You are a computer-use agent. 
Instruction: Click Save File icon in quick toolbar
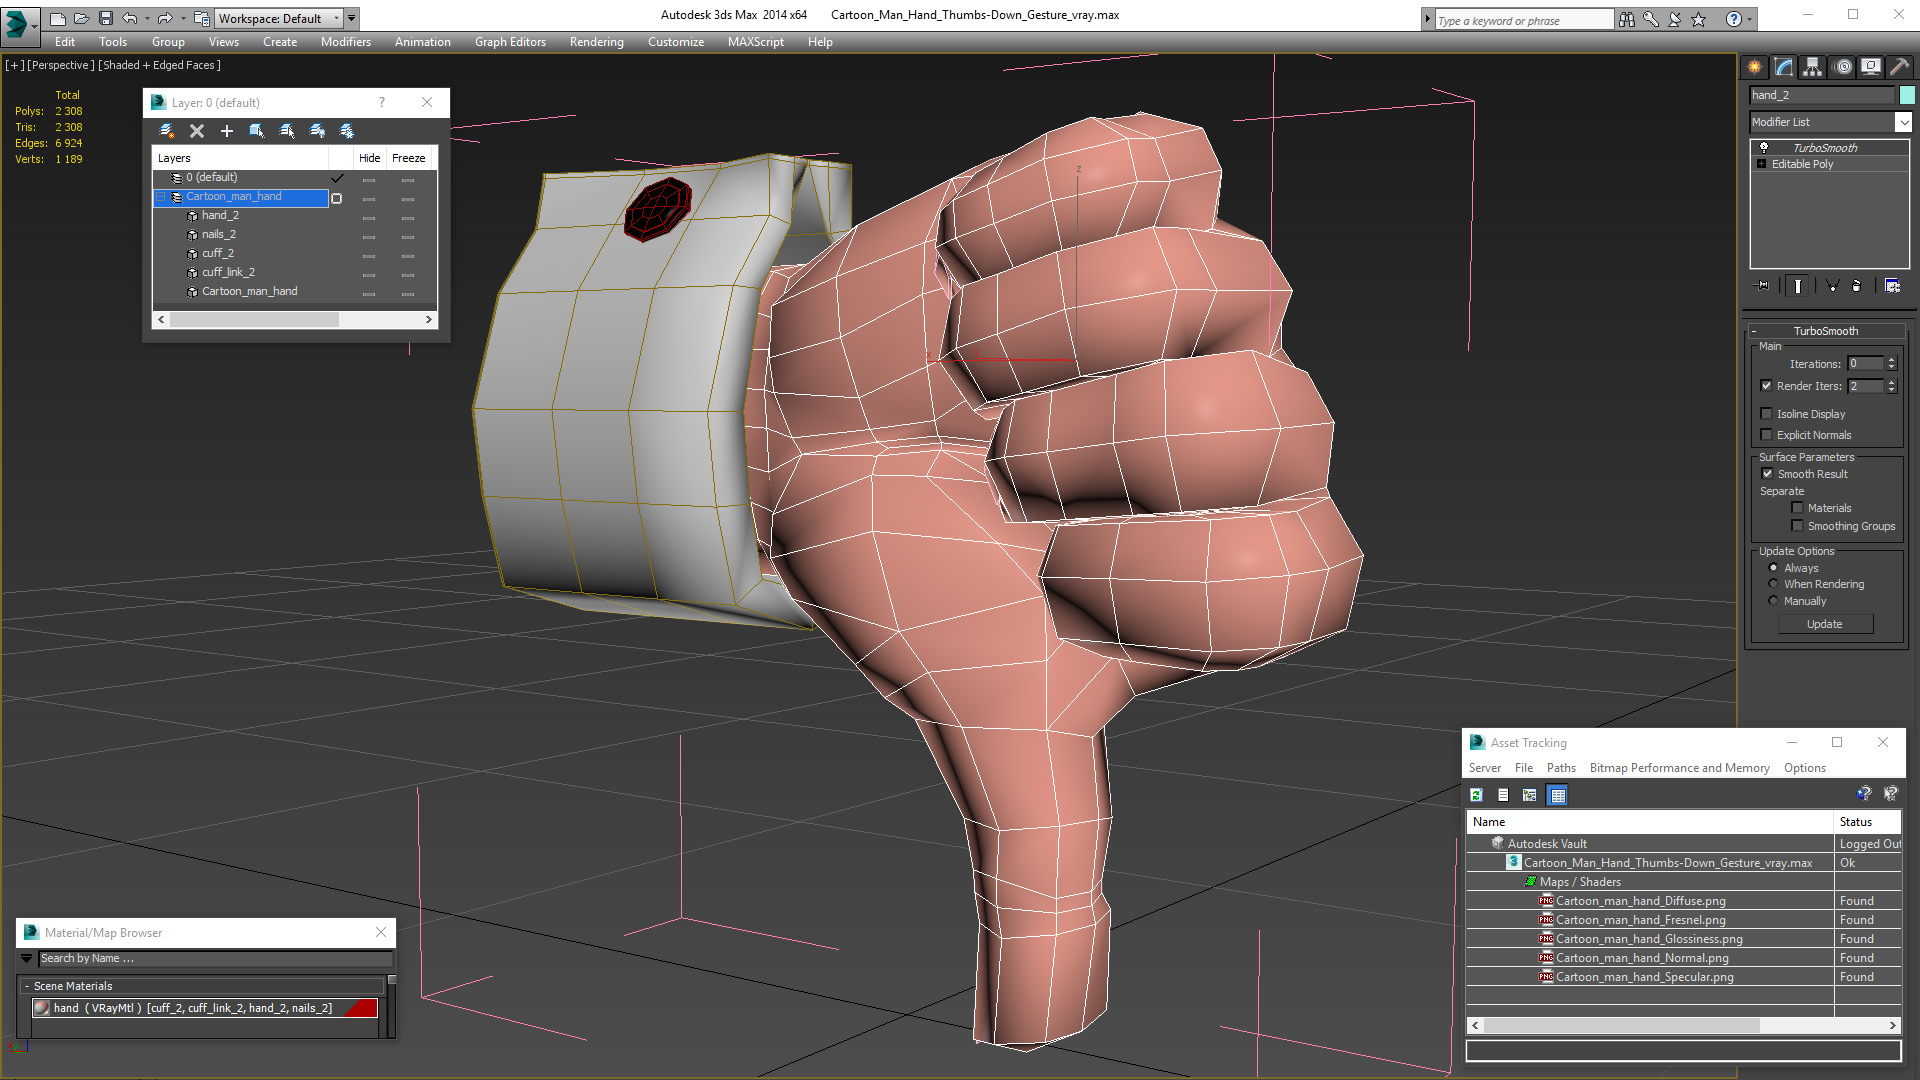[106, 18]
